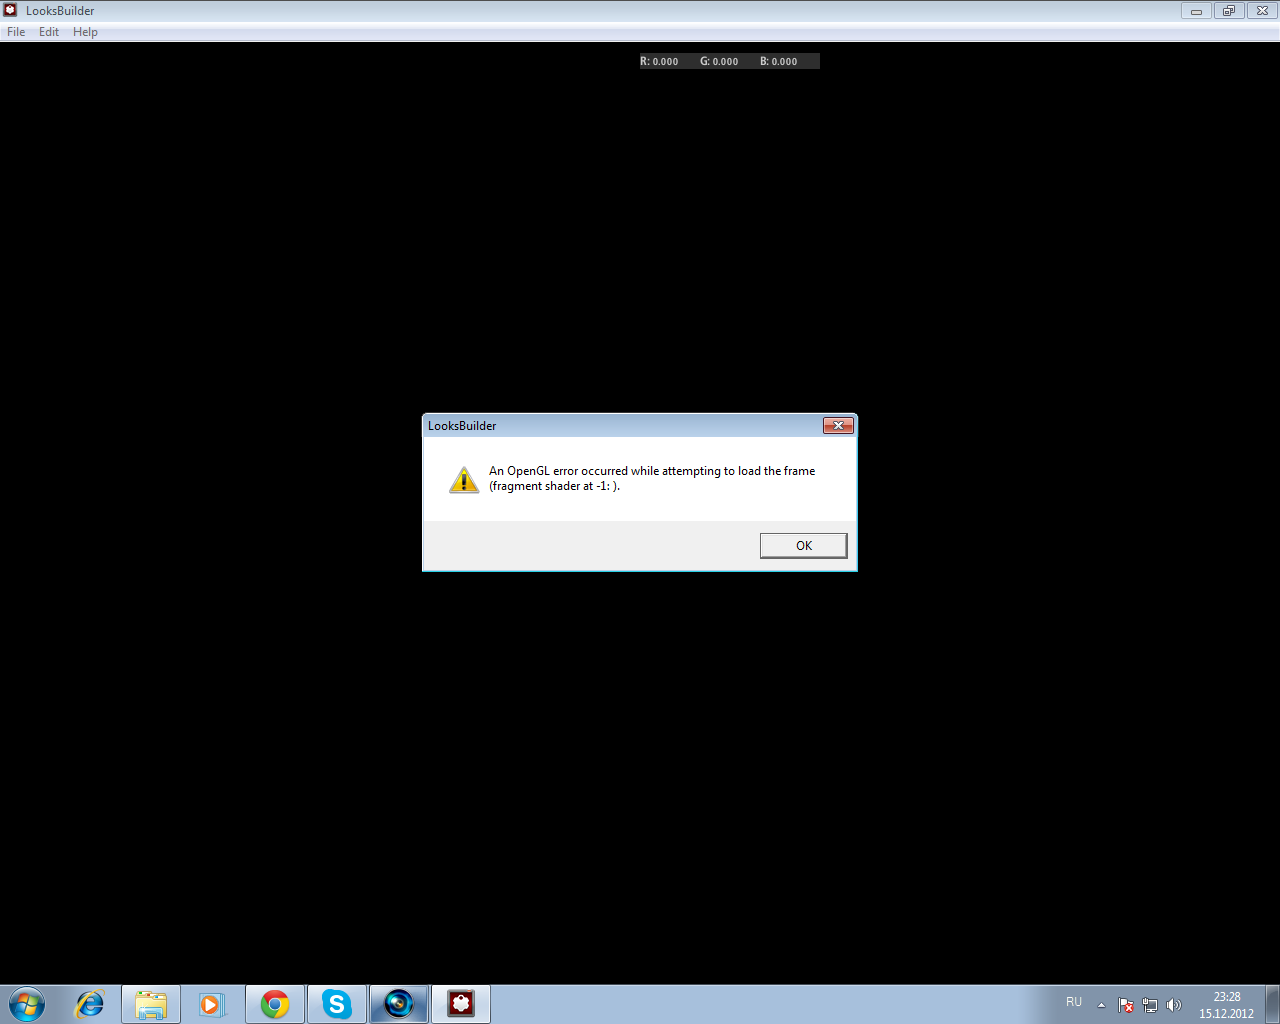This screenshot has height=1024, width=1280.
Task: Click the G: 0.000 readout
Action: pos(719,62)
